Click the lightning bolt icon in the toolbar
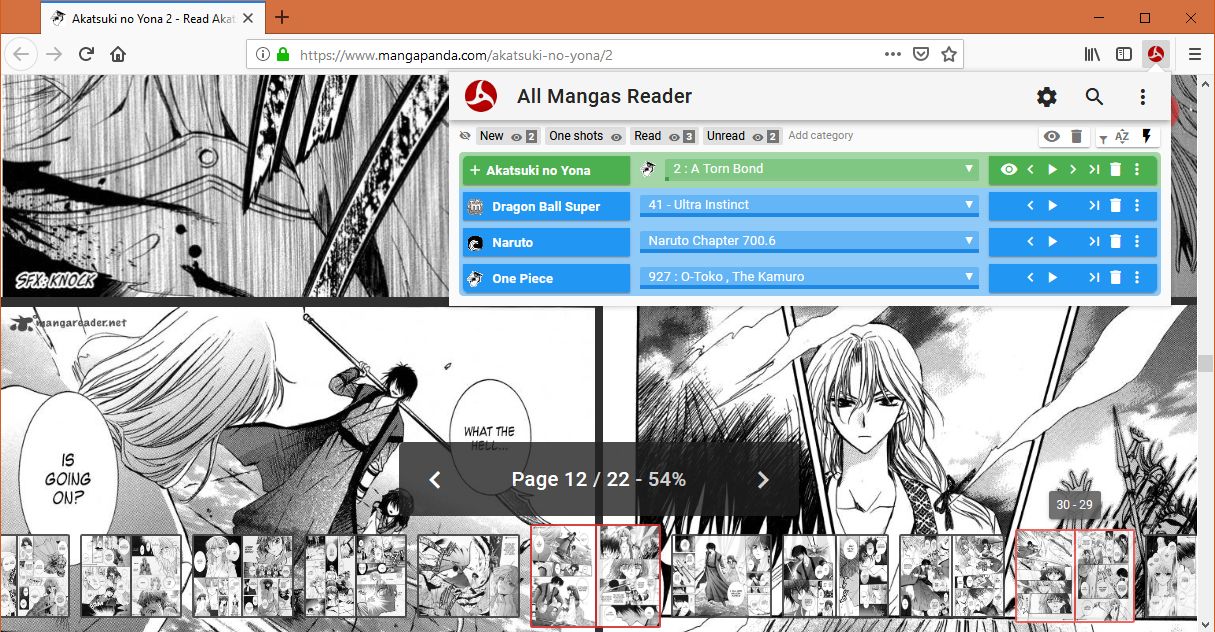Viewport: 1215px width, 632px height. 1147,136
